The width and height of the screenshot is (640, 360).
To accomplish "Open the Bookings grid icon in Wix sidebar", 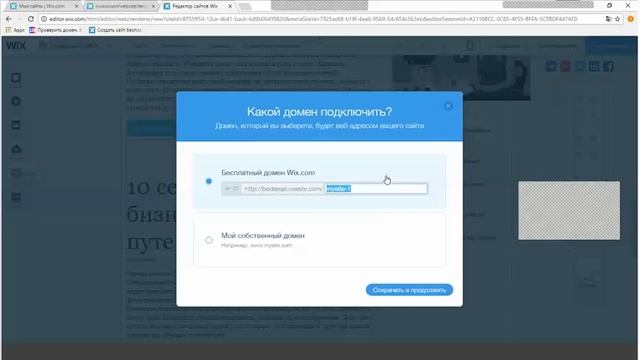I will pos(16,197).
